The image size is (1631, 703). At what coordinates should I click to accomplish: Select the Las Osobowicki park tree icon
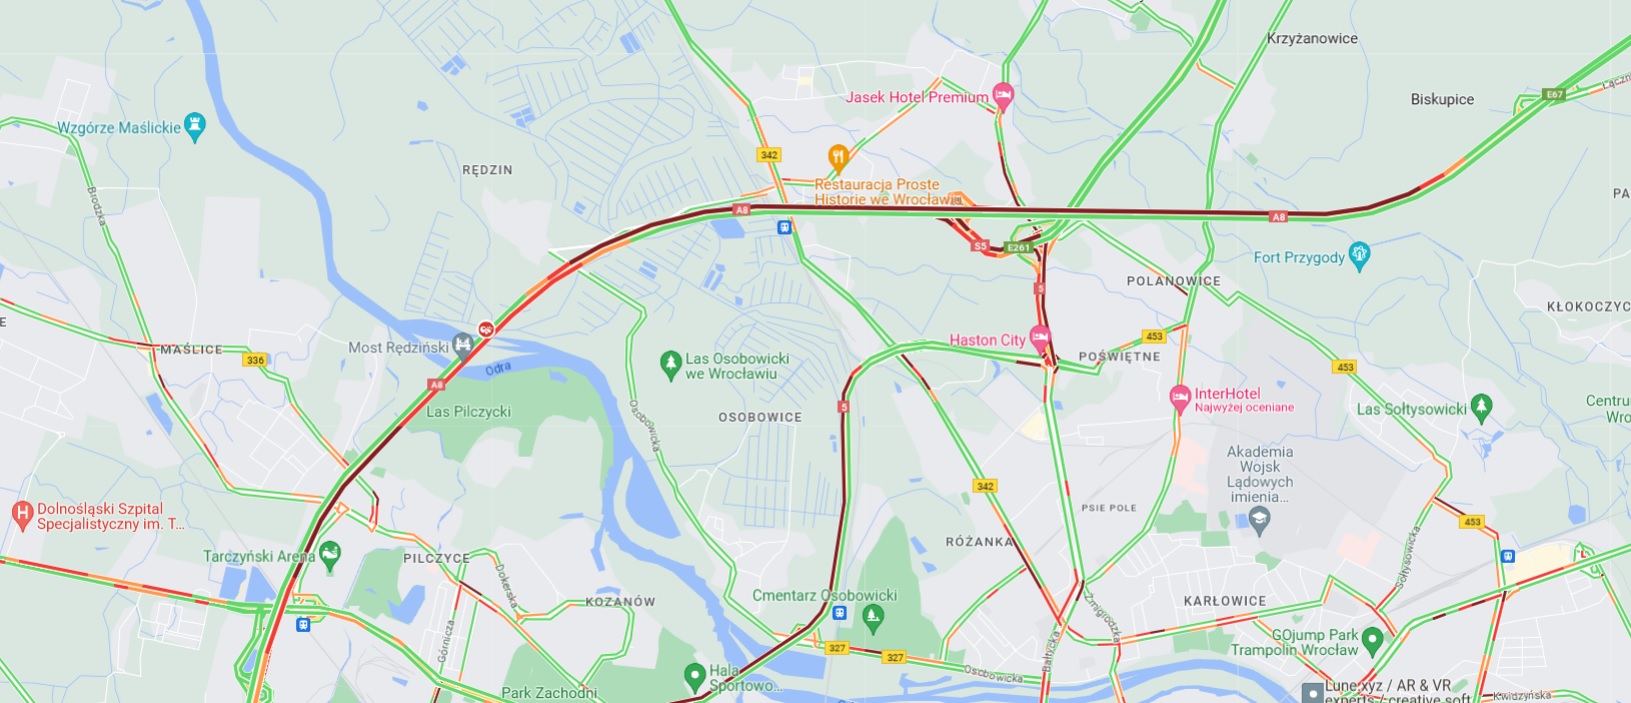tap(671, 364)
